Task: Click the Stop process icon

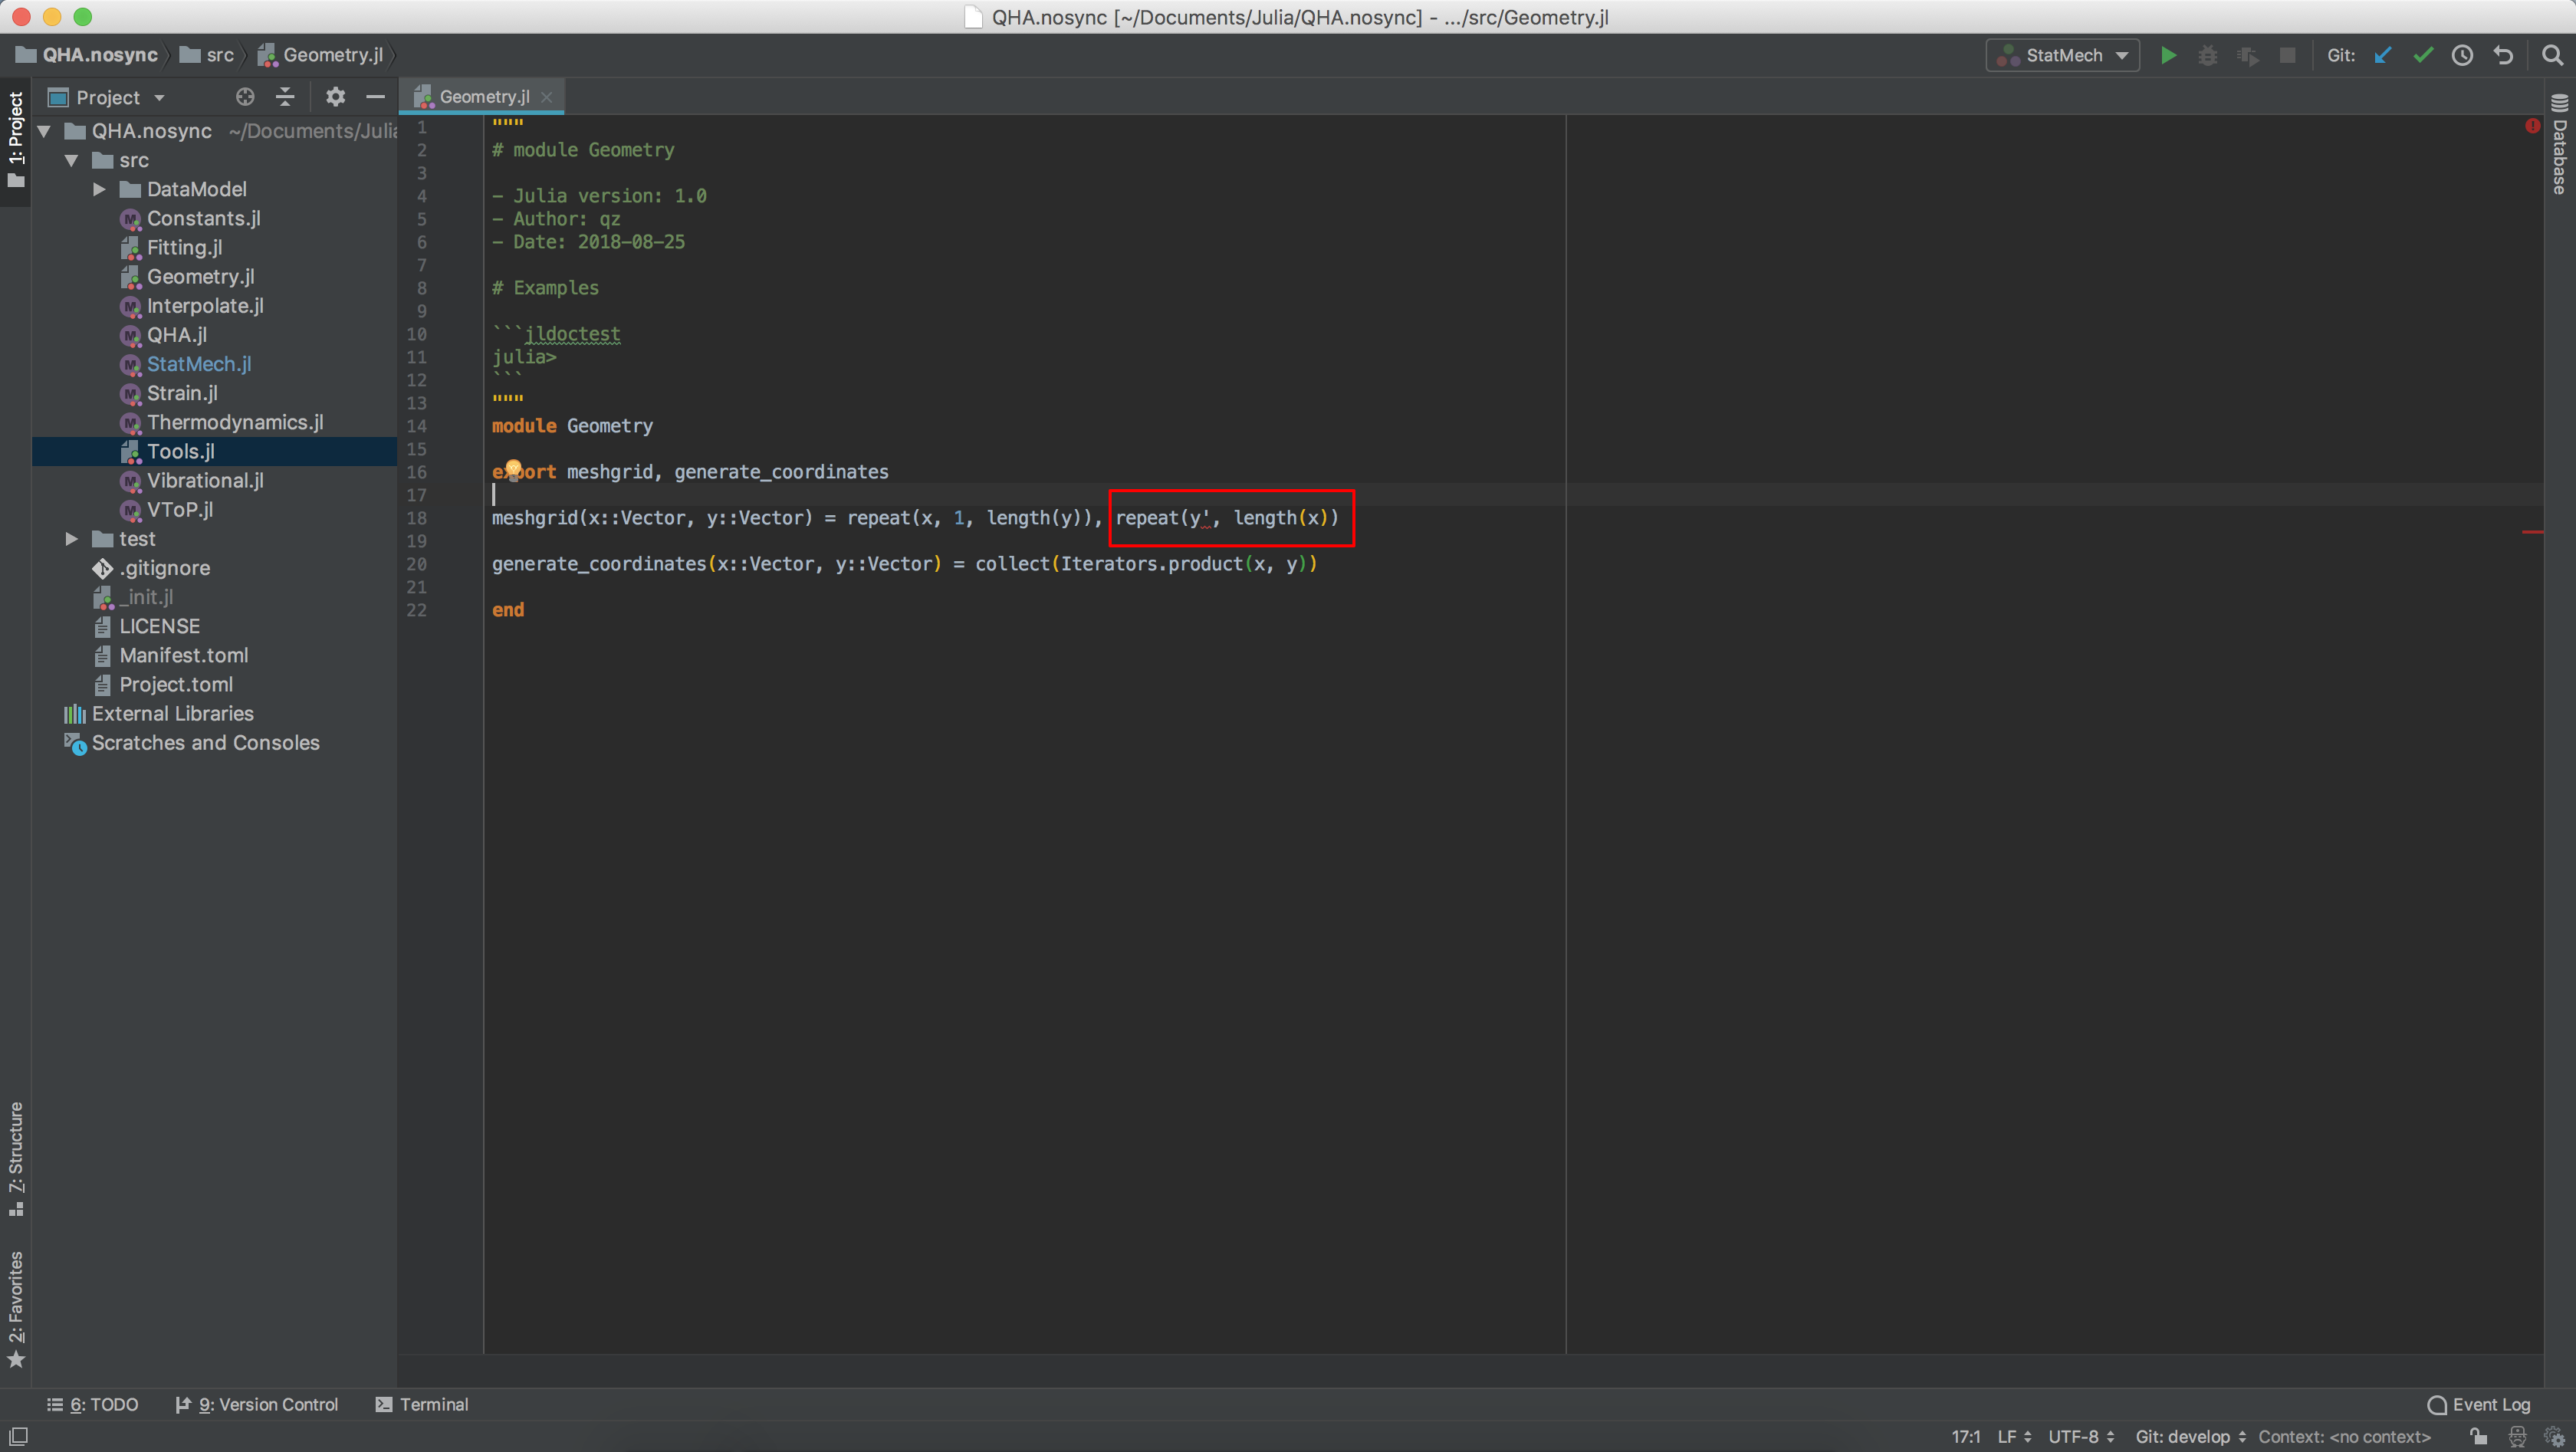Action: pyautogui.click(x=2288, y=55)
